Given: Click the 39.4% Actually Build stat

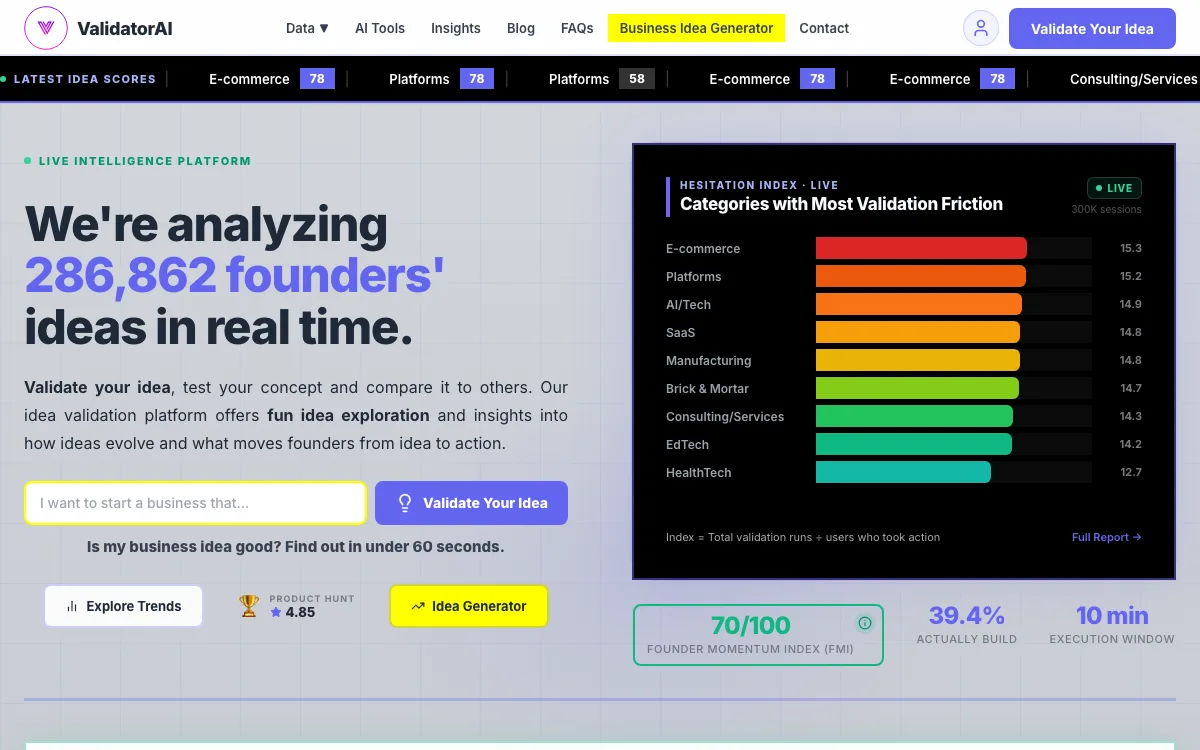Looking at the screenshot, I should tap(966, 625).
